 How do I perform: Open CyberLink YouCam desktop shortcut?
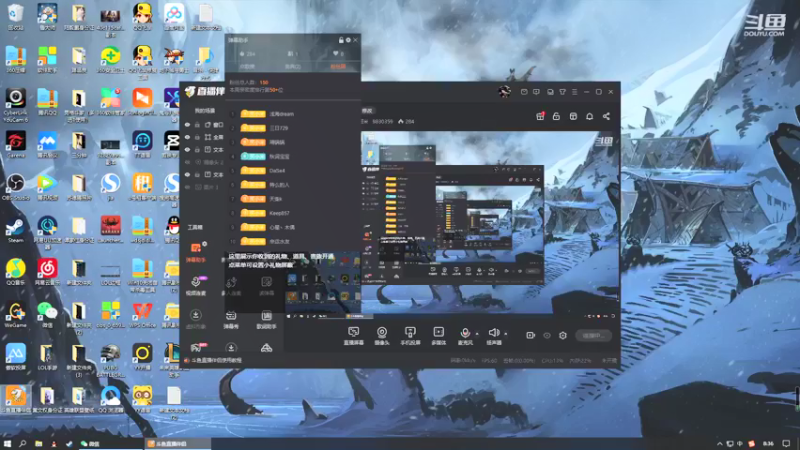(15, 105)
